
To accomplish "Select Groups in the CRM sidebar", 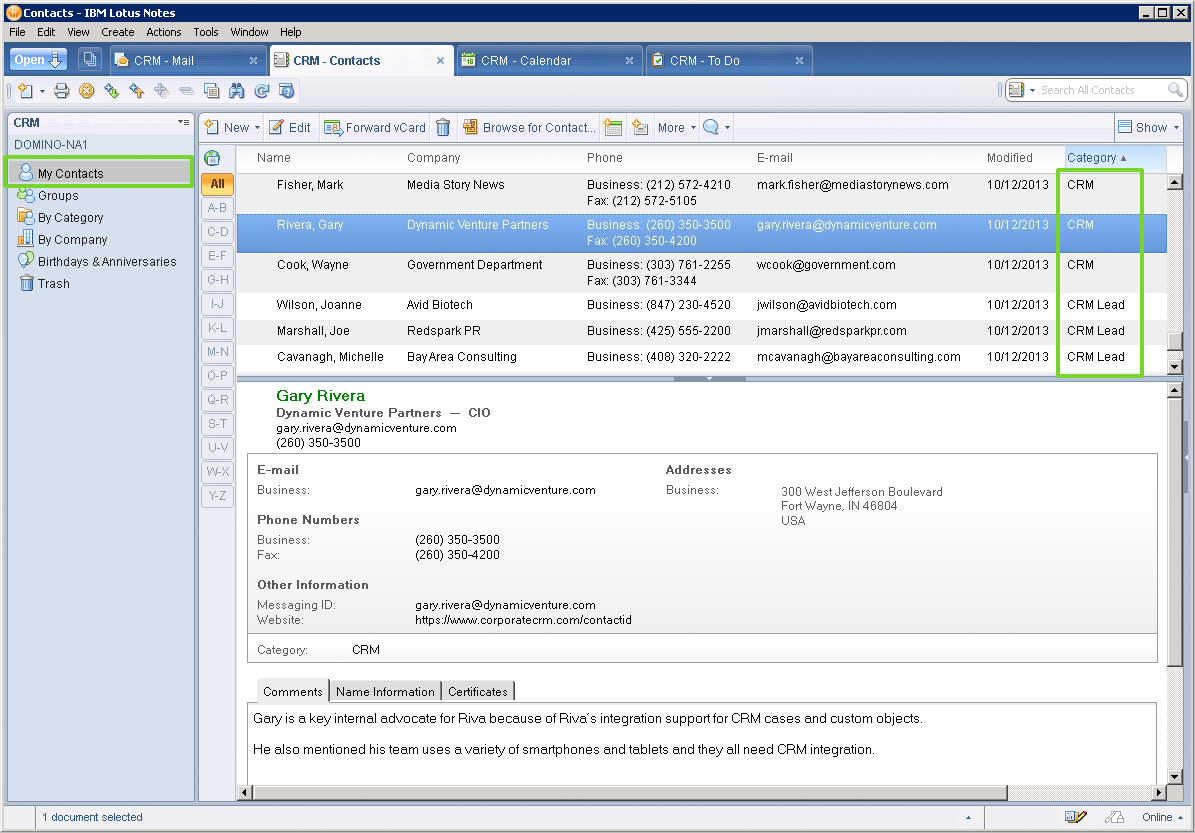I will point(58,195).
